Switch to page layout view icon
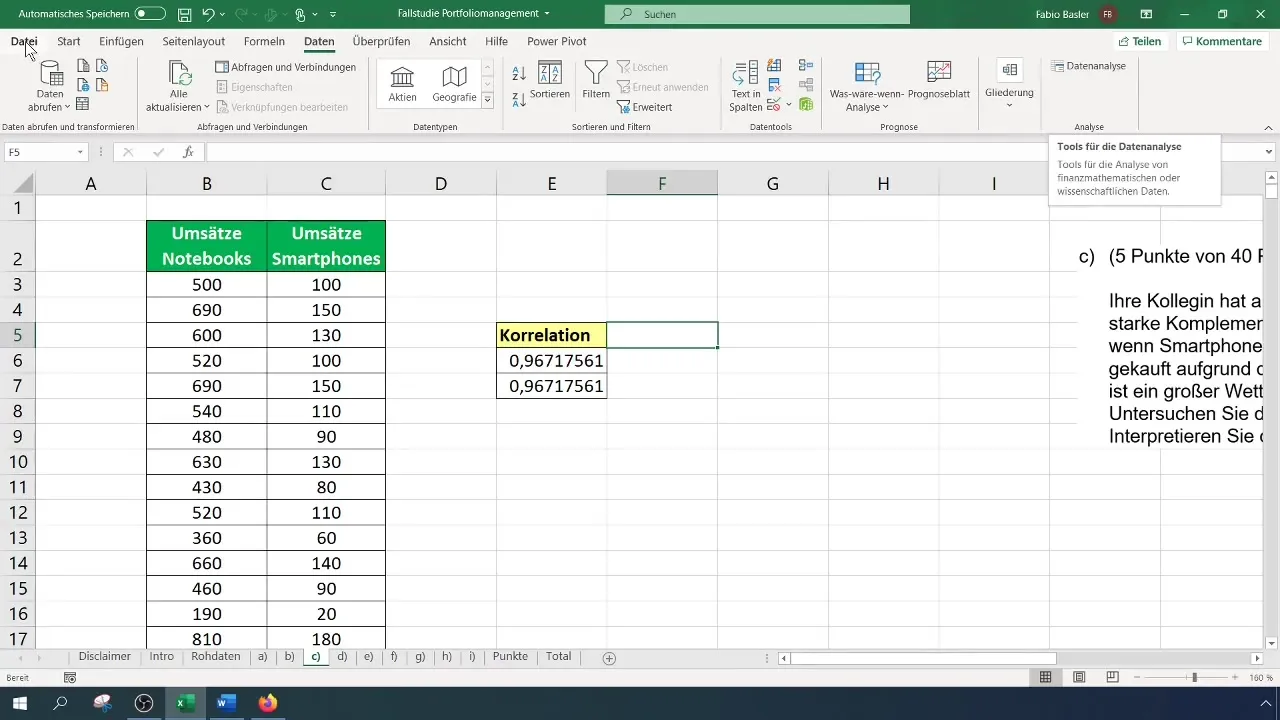This screenshot has height=720, width=1280. [1079, 677]
